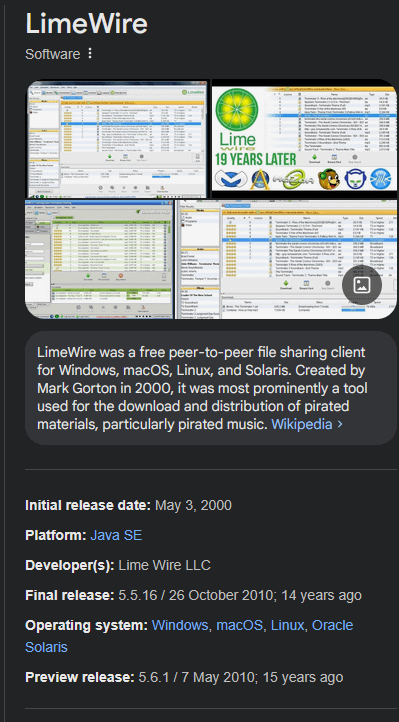Select the "5.5.16 / 26 October 2010" text

[196, 595]
